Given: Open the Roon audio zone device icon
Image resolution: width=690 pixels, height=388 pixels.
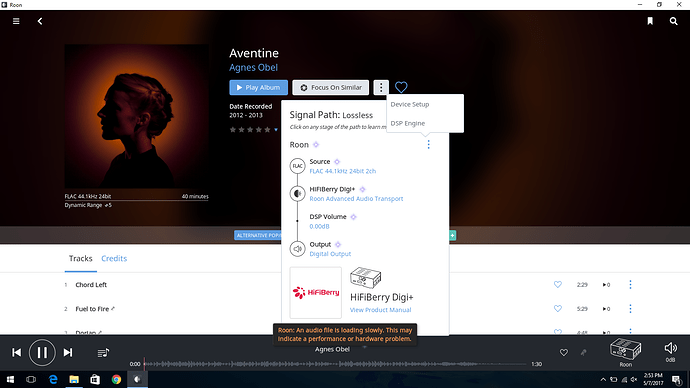Looking at the screenshot, I should tap(625, 350).
